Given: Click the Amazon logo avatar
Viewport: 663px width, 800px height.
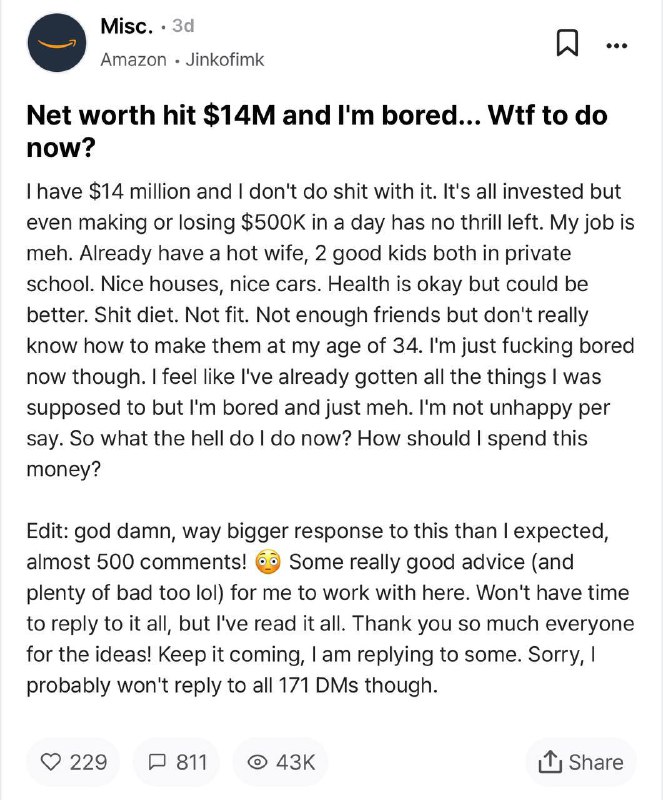Looking at the screenshot, I should 57,43.
